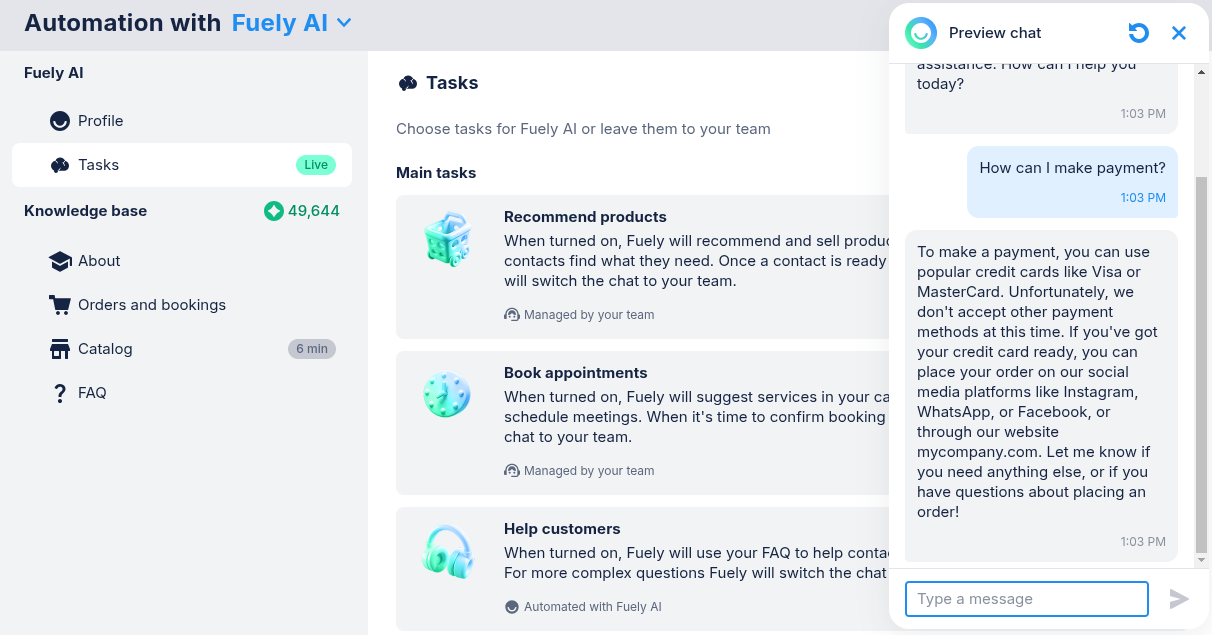Click the restart chat refresh icon

click(1138, 33)
